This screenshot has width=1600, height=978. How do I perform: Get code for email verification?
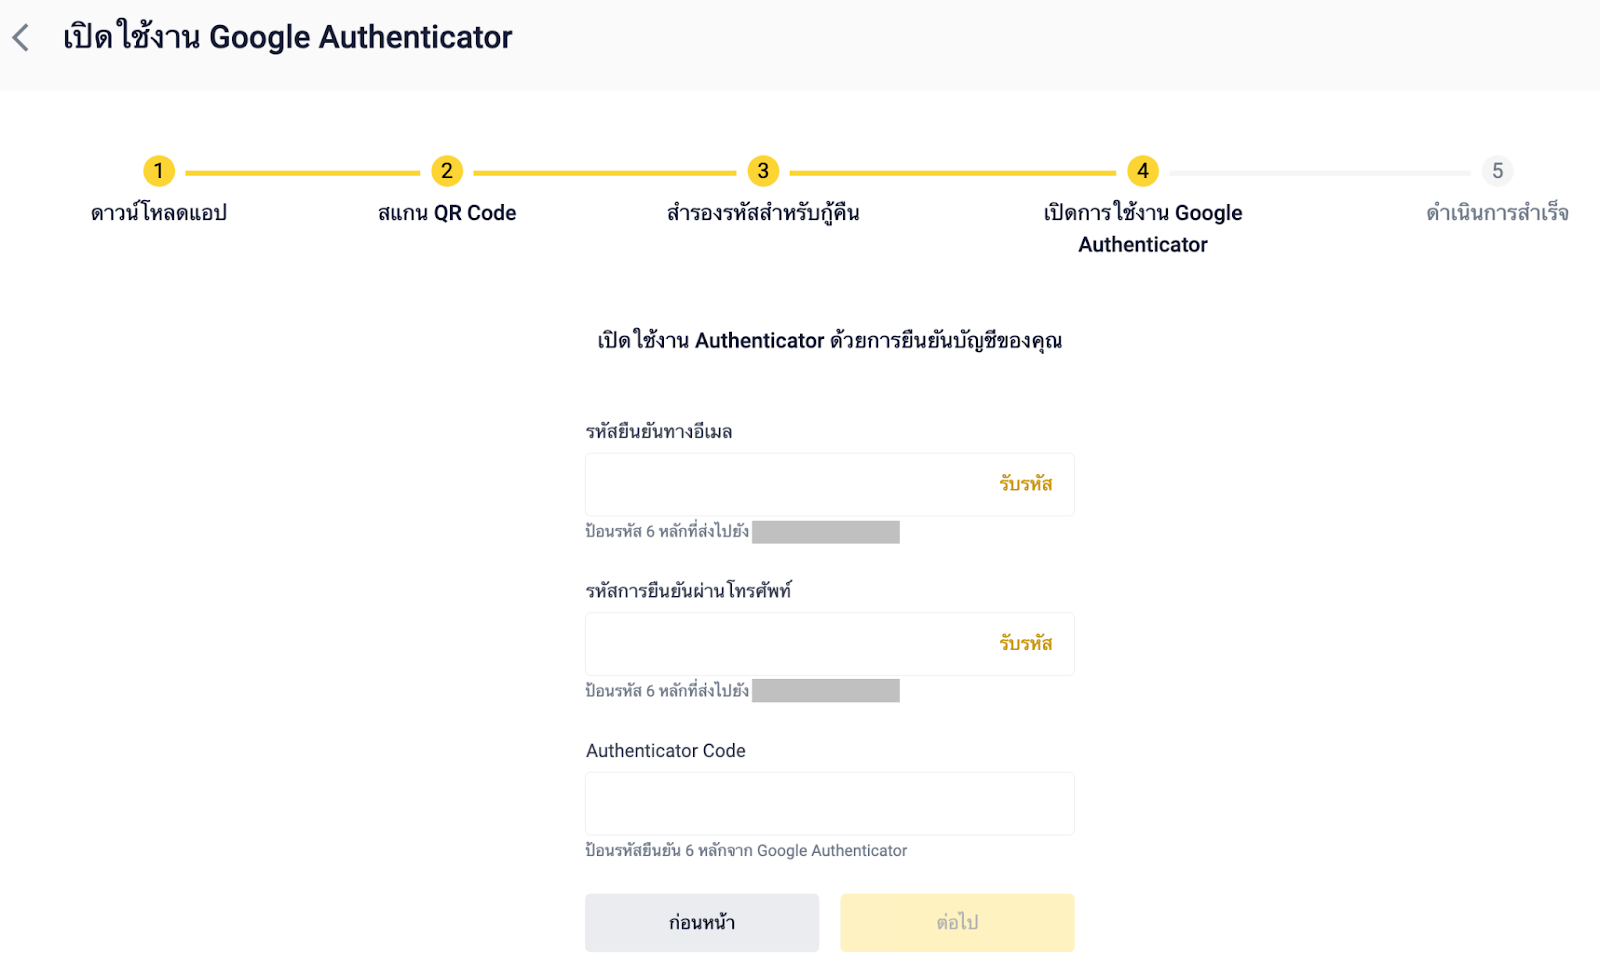(1026, 485)
